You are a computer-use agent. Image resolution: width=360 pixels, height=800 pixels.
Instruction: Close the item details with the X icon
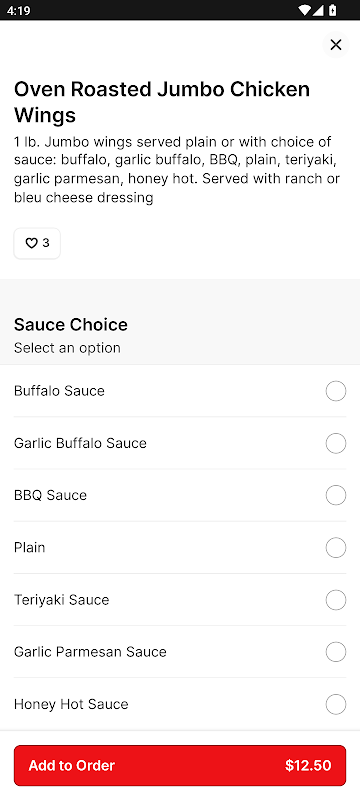point(336,45)
